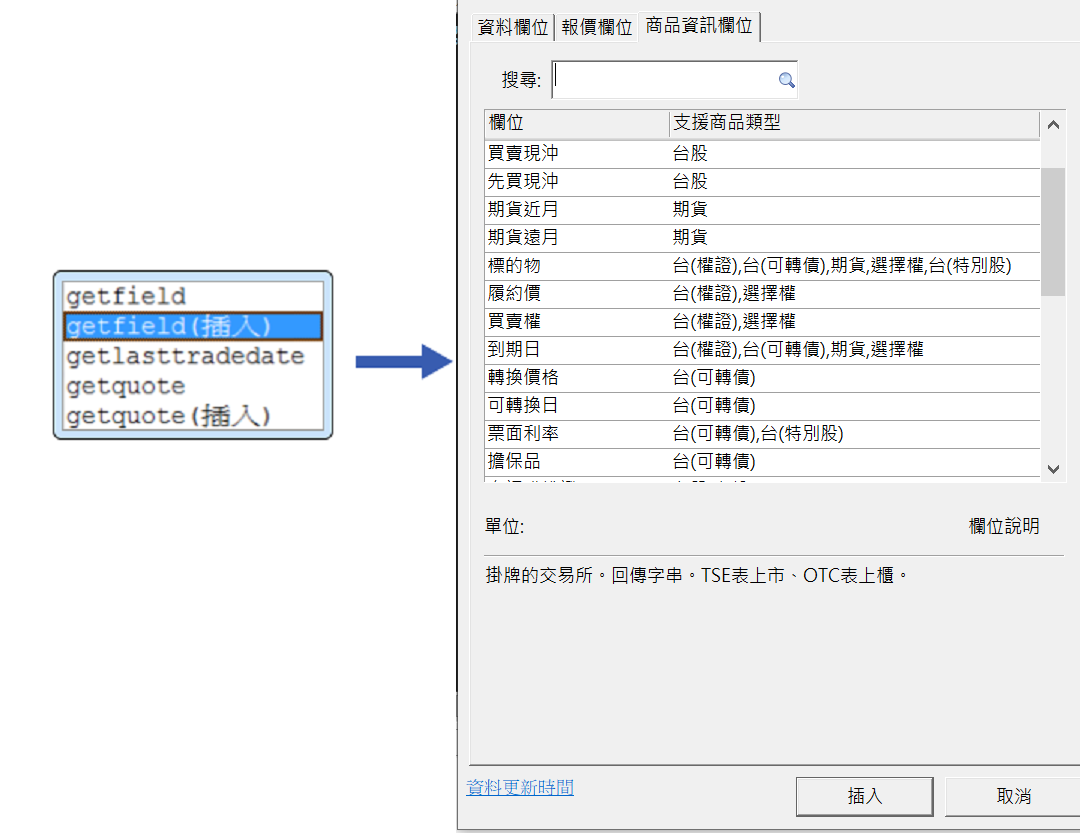Select the 期貨遠月 row
The width and height of the screenshot is (1080, 837).
tap(762, 238)
